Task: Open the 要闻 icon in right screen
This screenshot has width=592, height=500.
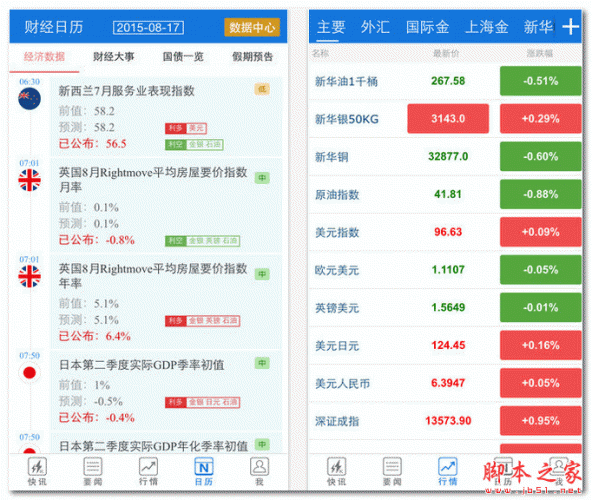Action: (392, 471)
